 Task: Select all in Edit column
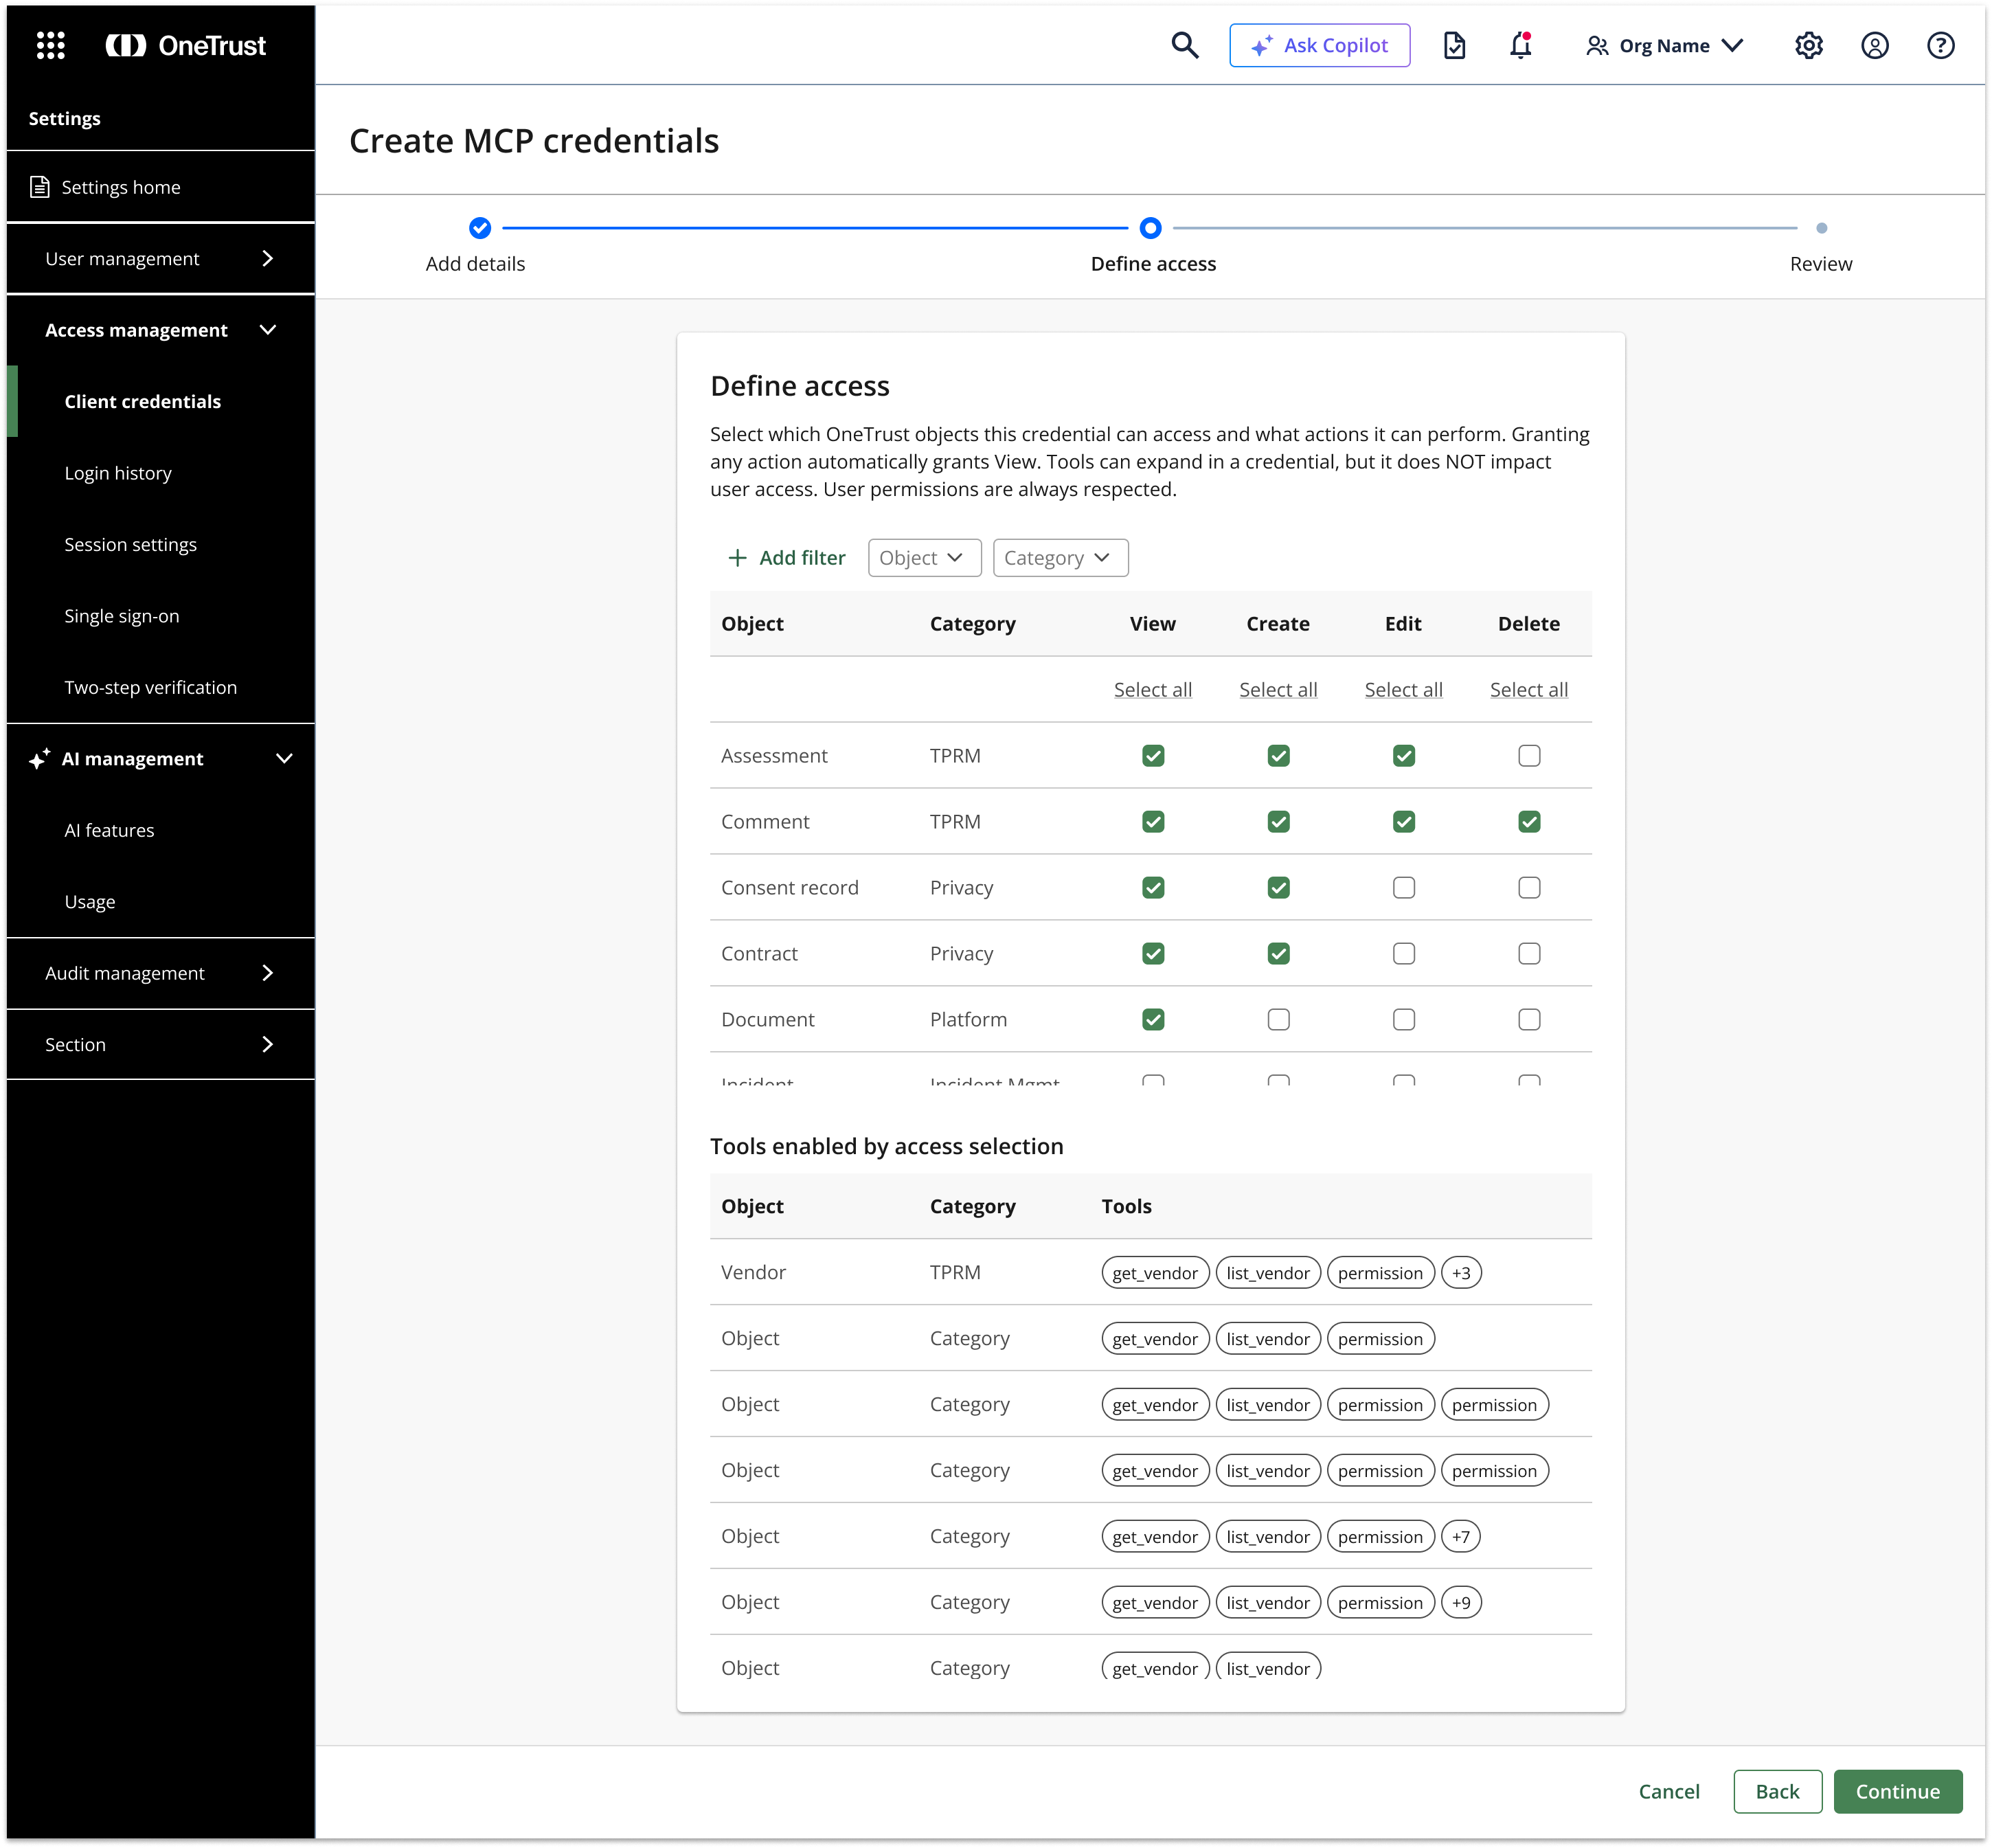(x=1403, y=690)
